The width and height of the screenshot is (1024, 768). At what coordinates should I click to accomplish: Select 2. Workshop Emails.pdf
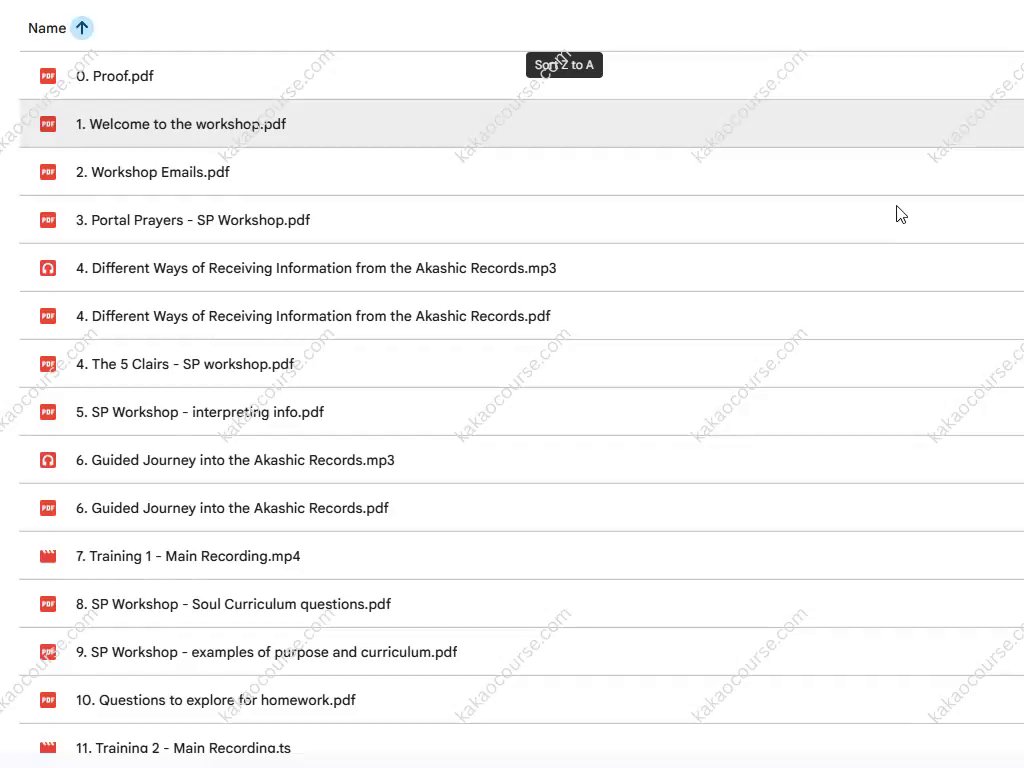(x=153, y=172)
